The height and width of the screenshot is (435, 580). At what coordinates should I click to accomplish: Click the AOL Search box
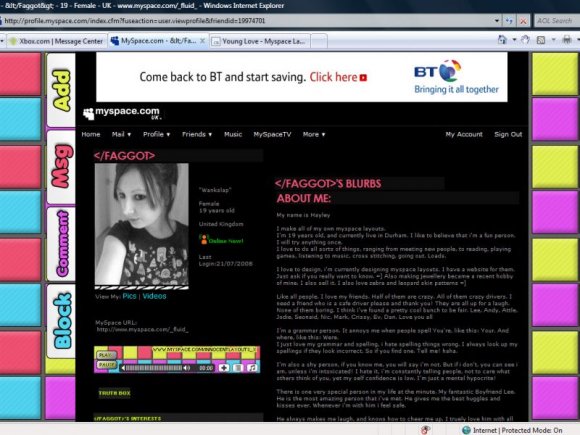click(x=557, y=21)
